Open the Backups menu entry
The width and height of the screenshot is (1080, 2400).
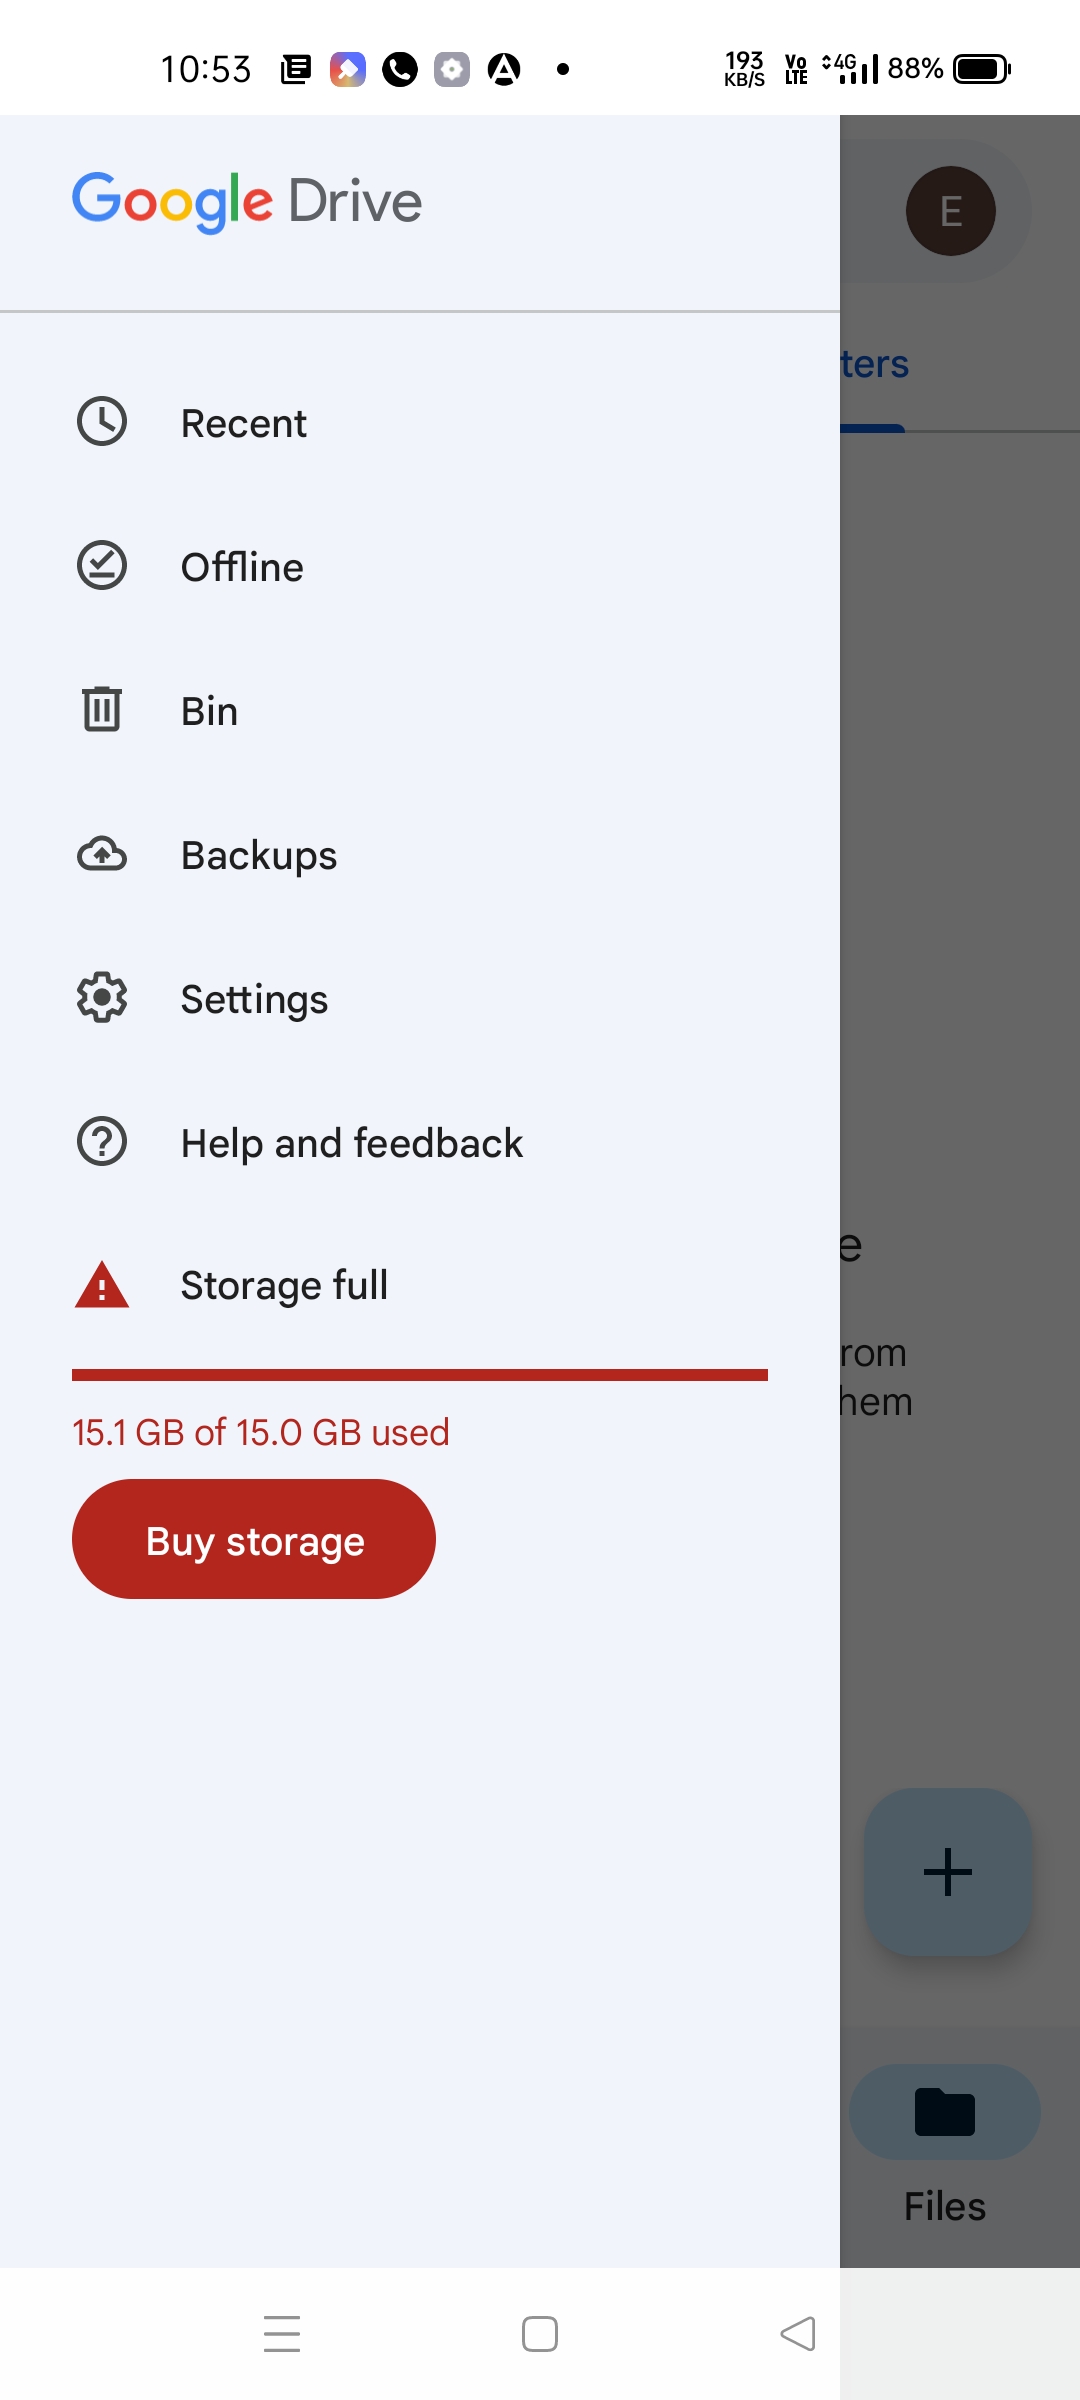point(420,855)
